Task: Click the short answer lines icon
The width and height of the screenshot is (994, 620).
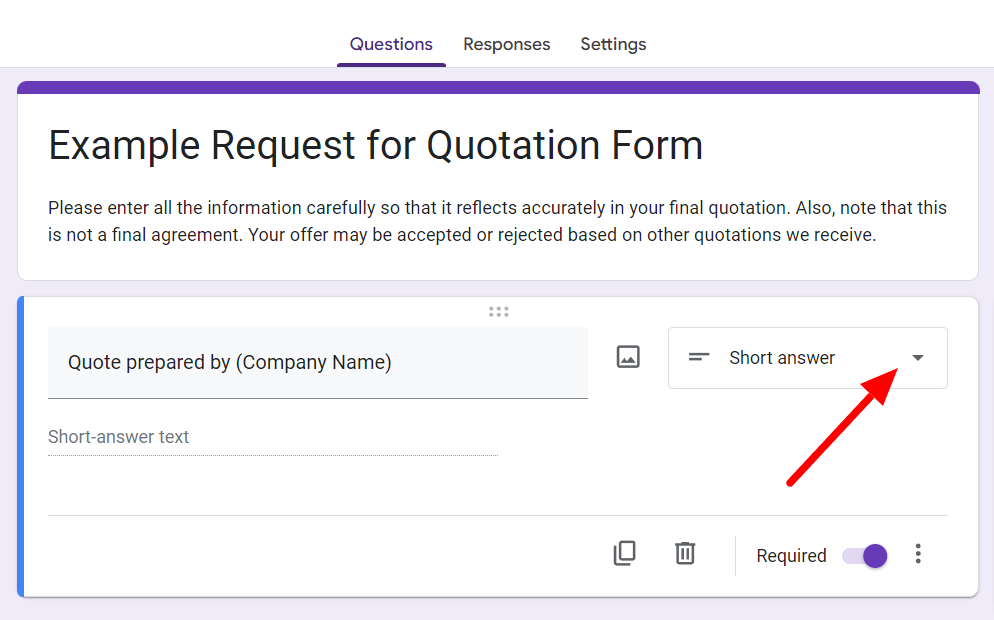Action: tap(699, 358)
